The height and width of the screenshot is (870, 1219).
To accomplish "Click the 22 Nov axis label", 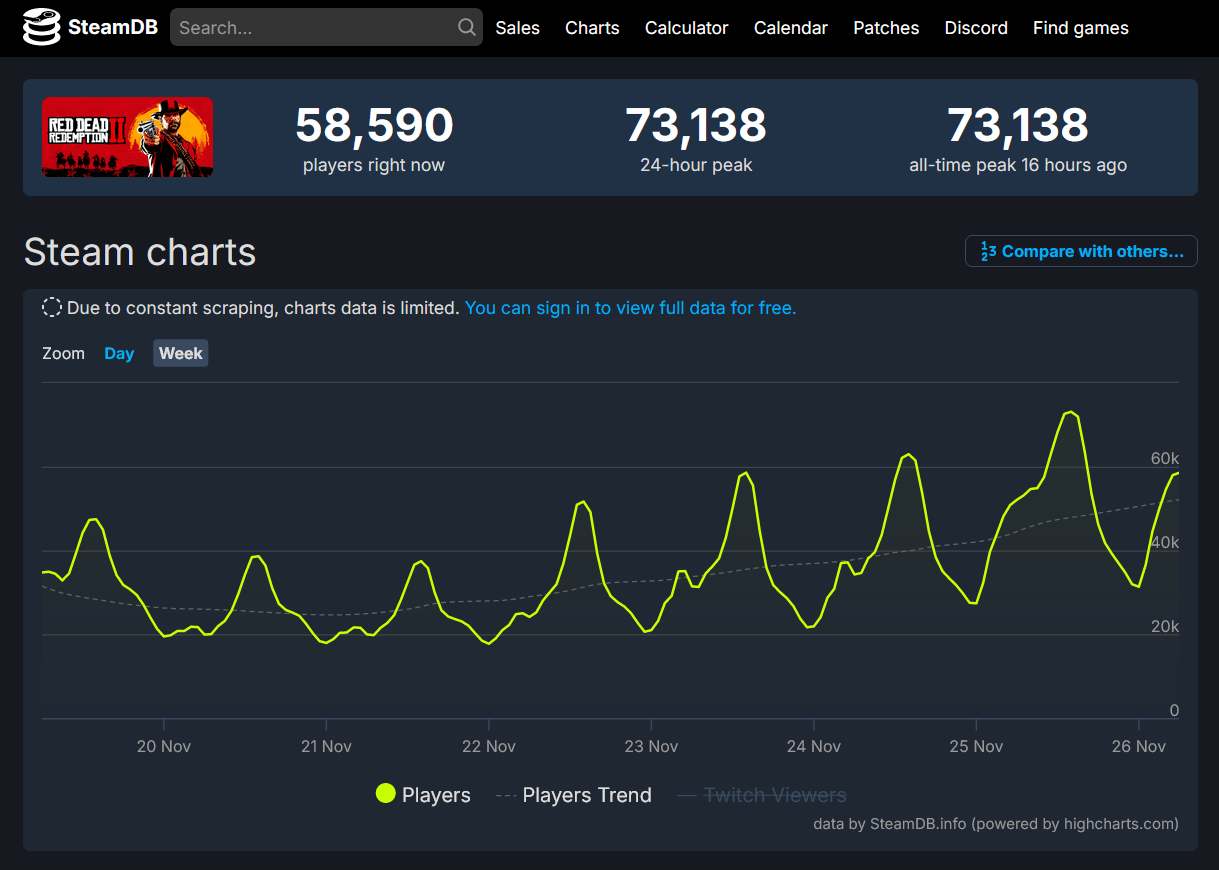I will tap(489, 746).
